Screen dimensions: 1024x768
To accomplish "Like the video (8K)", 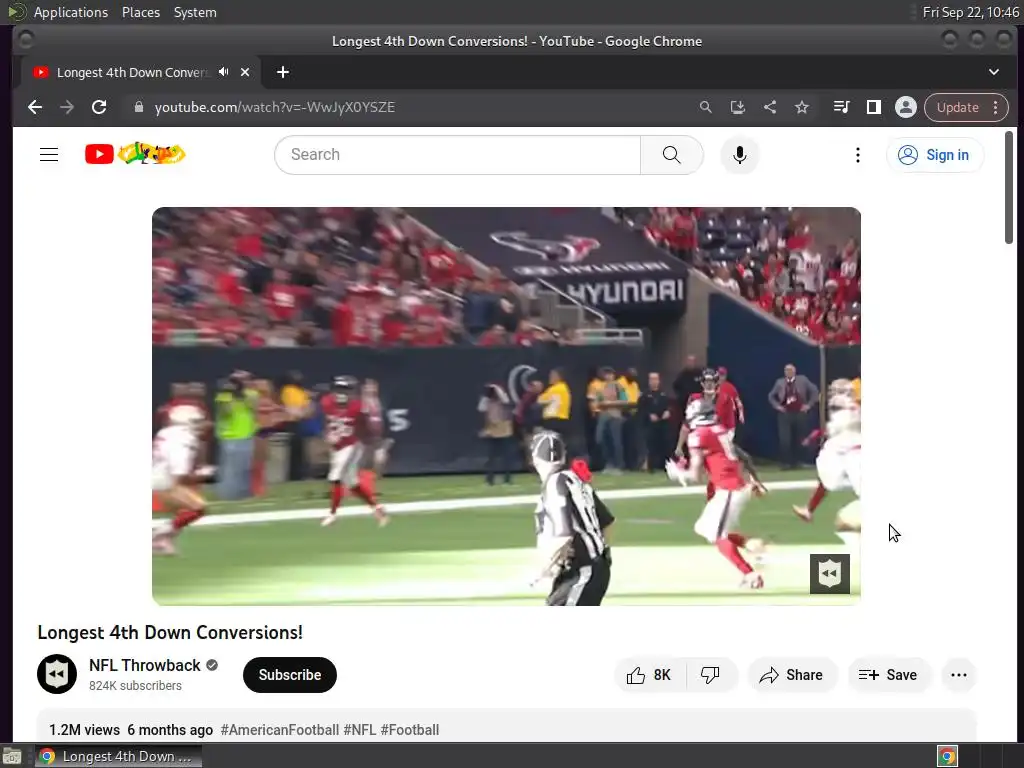I will tap(650, 675).
